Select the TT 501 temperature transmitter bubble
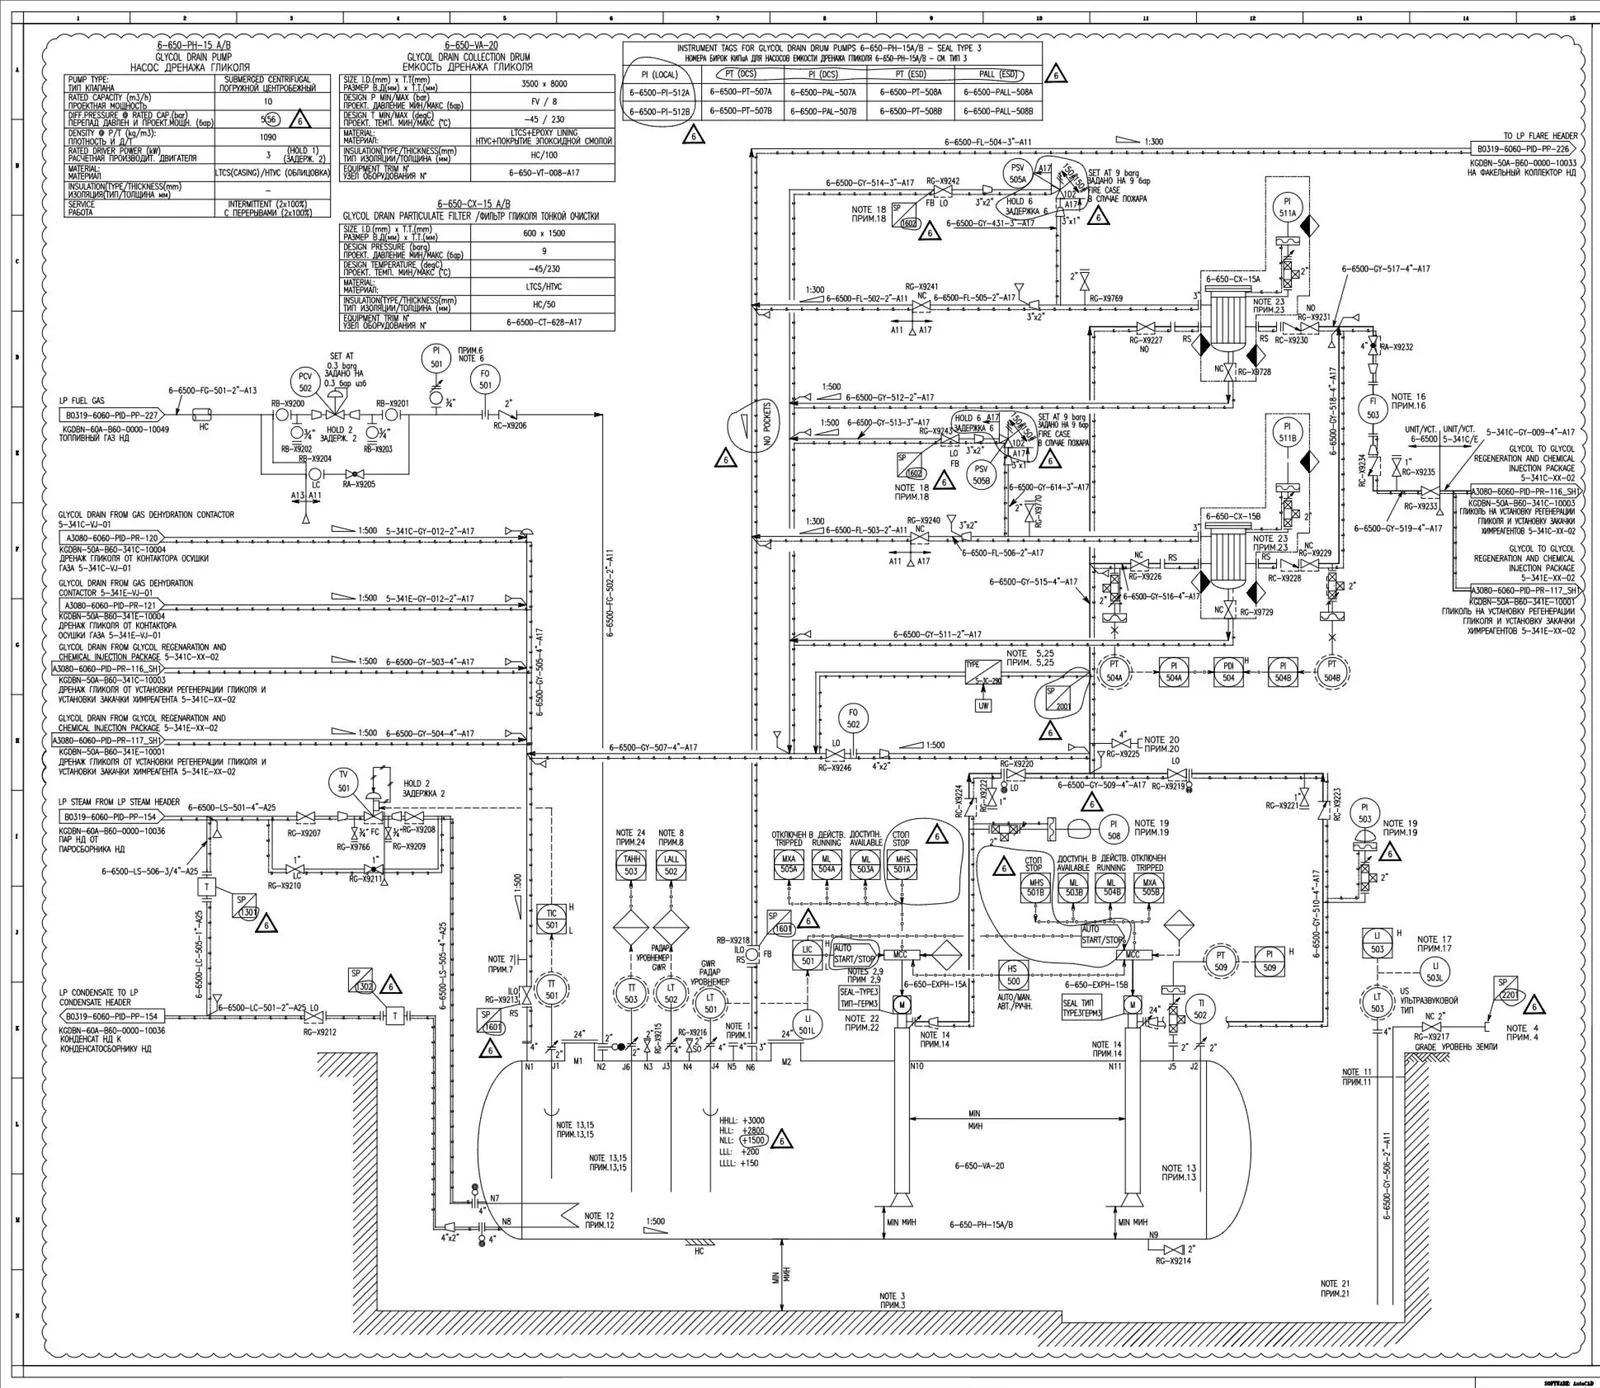 (551, 990)
